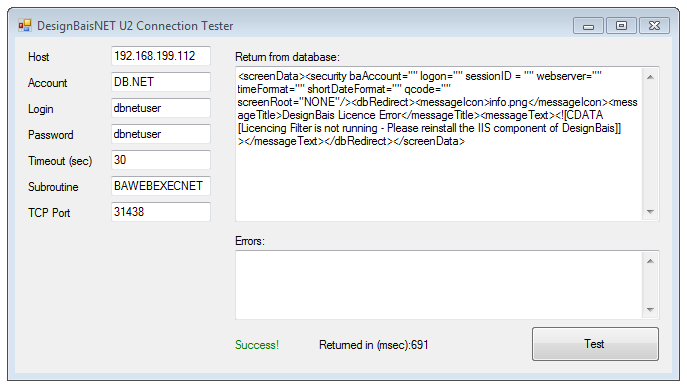
Task: Click up arrow of database return scrollbar
Action: pyautogui.click(x=650, y=77)
